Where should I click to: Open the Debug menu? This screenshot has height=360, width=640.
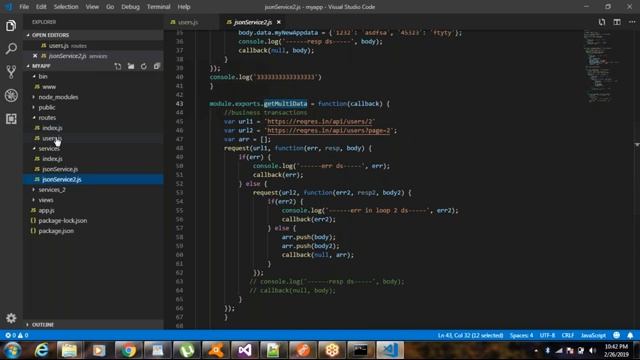tap(130, 7)
